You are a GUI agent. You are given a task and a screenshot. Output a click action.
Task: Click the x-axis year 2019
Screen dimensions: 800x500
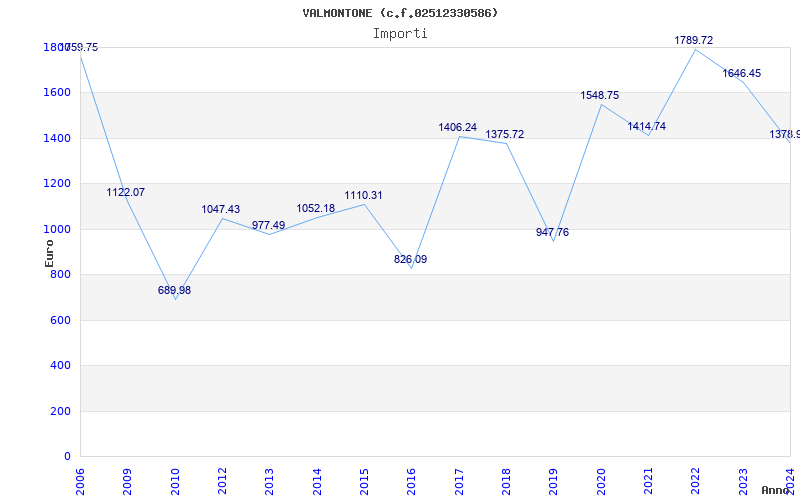tap(553, 482)
